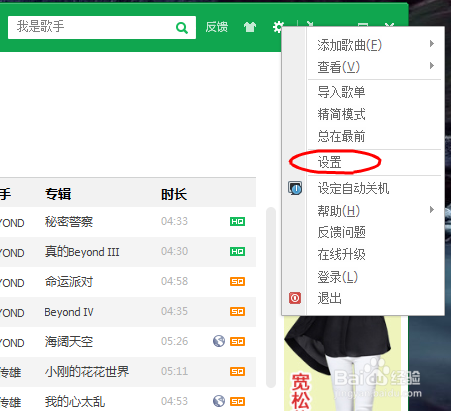The height and width of the screenshot is (411, 451).
Task: Click duration 05:26 cell
Action: click(174, 341)
